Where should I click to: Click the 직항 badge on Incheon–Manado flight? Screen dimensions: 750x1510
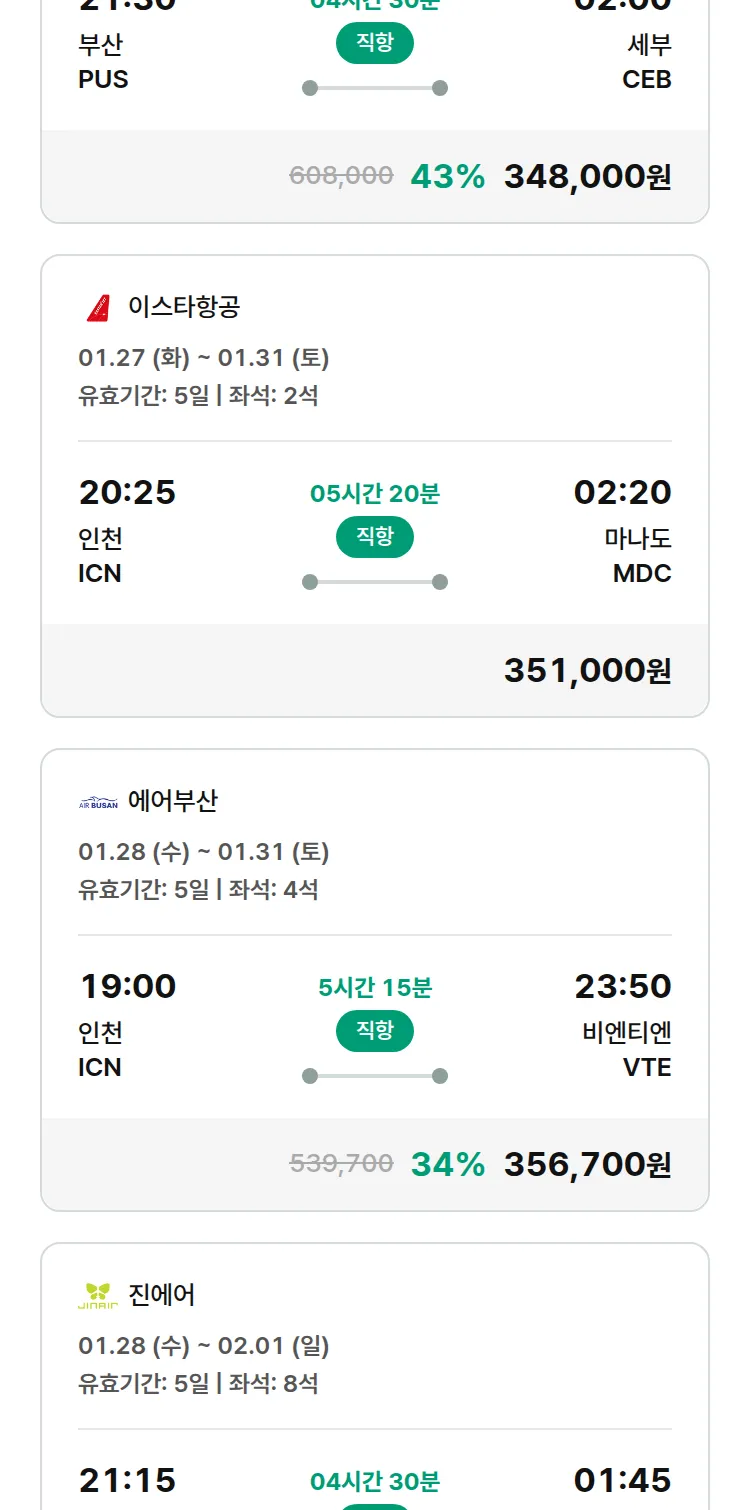(x=375, y=538)
